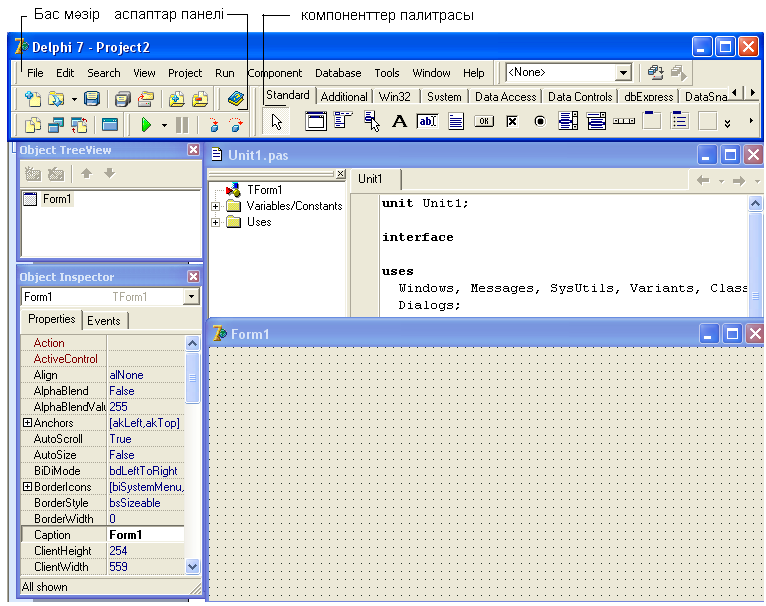Select the PopupMenu component
Screen dimensions: 766x606
(372, 121)
